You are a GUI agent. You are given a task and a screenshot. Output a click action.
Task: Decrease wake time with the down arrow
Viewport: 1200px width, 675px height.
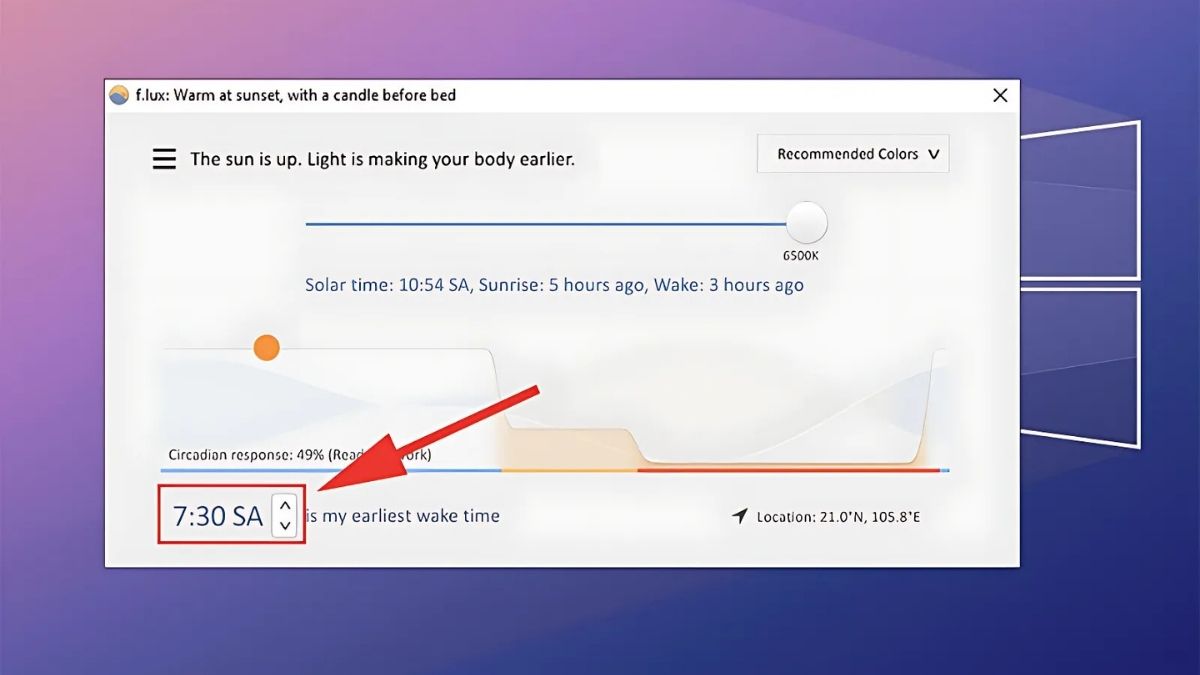click(285, 526)
